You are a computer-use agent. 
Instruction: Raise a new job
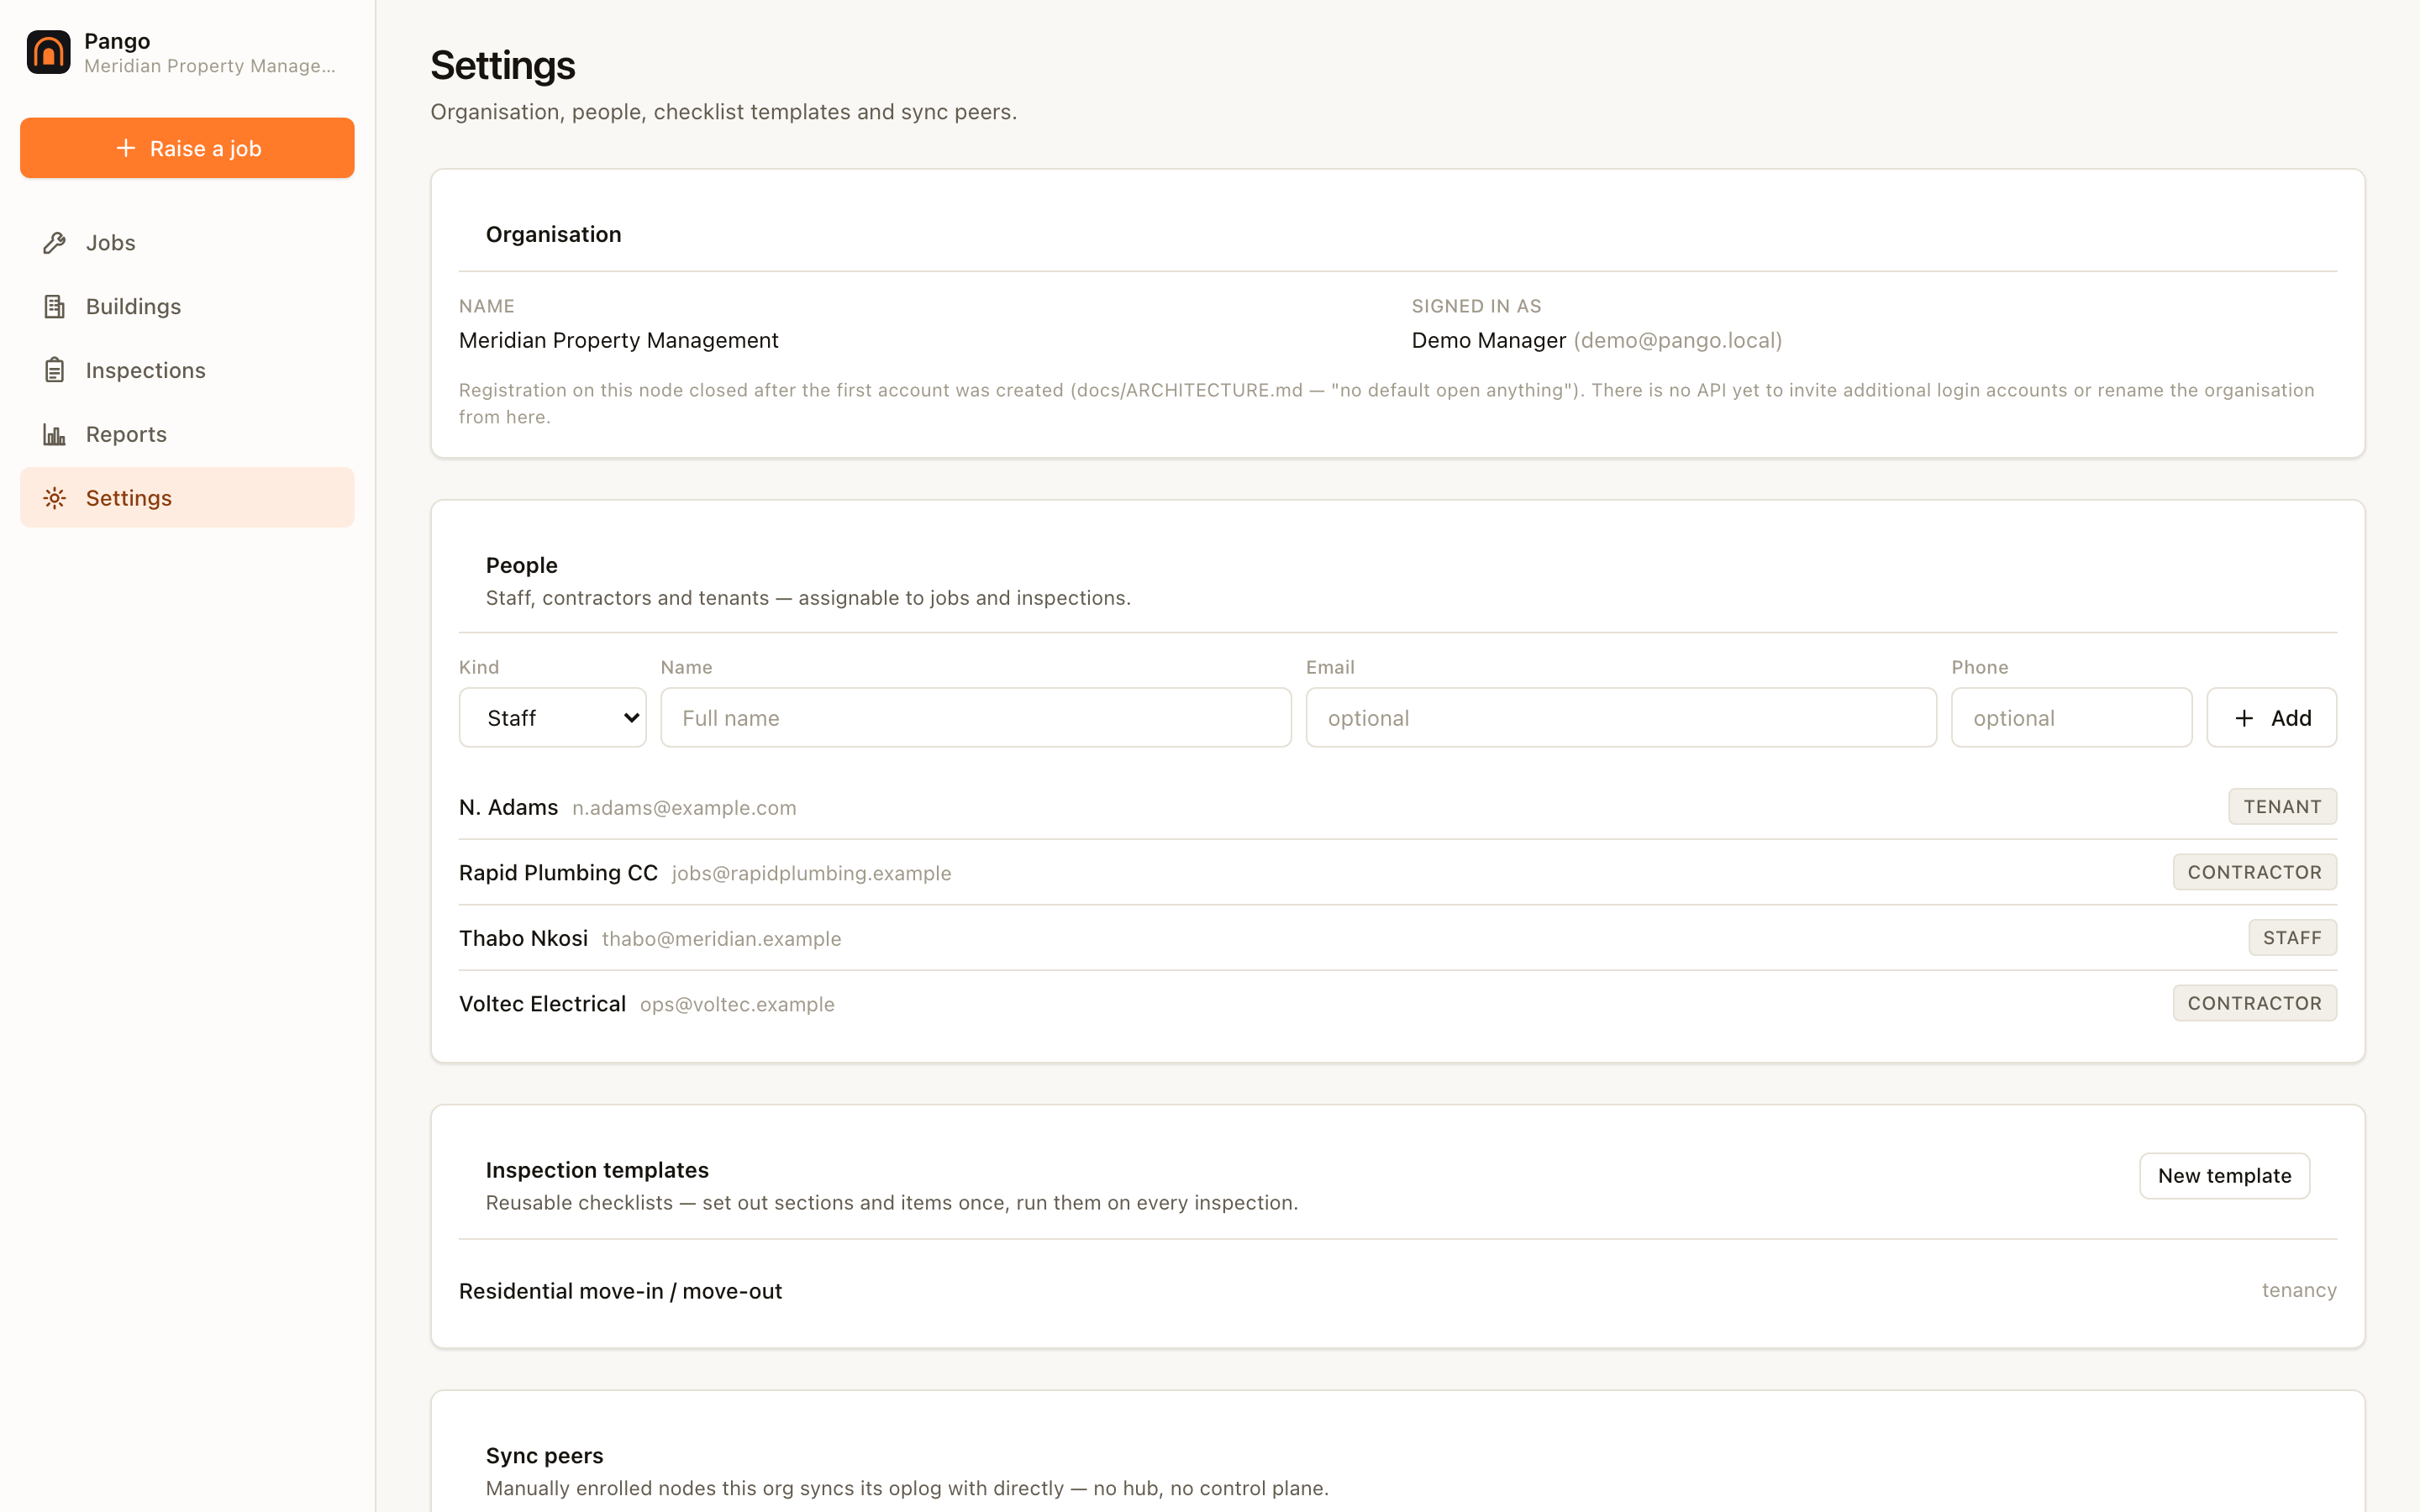tap(187, 148)
